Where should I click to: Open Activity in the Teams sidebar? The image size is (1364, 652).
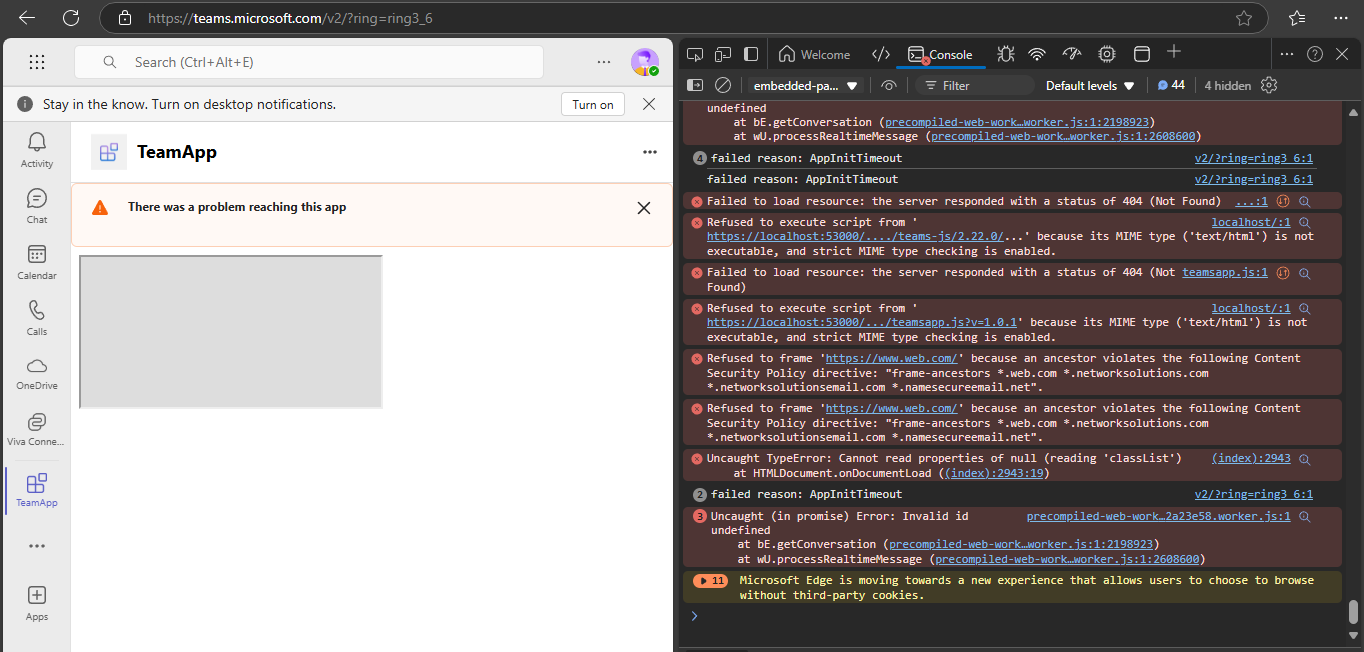(x=37, y=150)
